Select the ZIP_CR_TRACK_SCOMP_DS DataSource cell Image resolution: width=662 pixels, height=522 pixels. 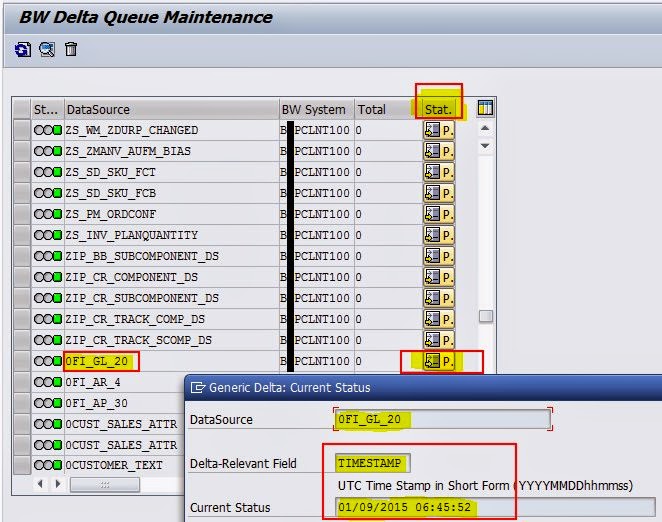click(171, 340)
